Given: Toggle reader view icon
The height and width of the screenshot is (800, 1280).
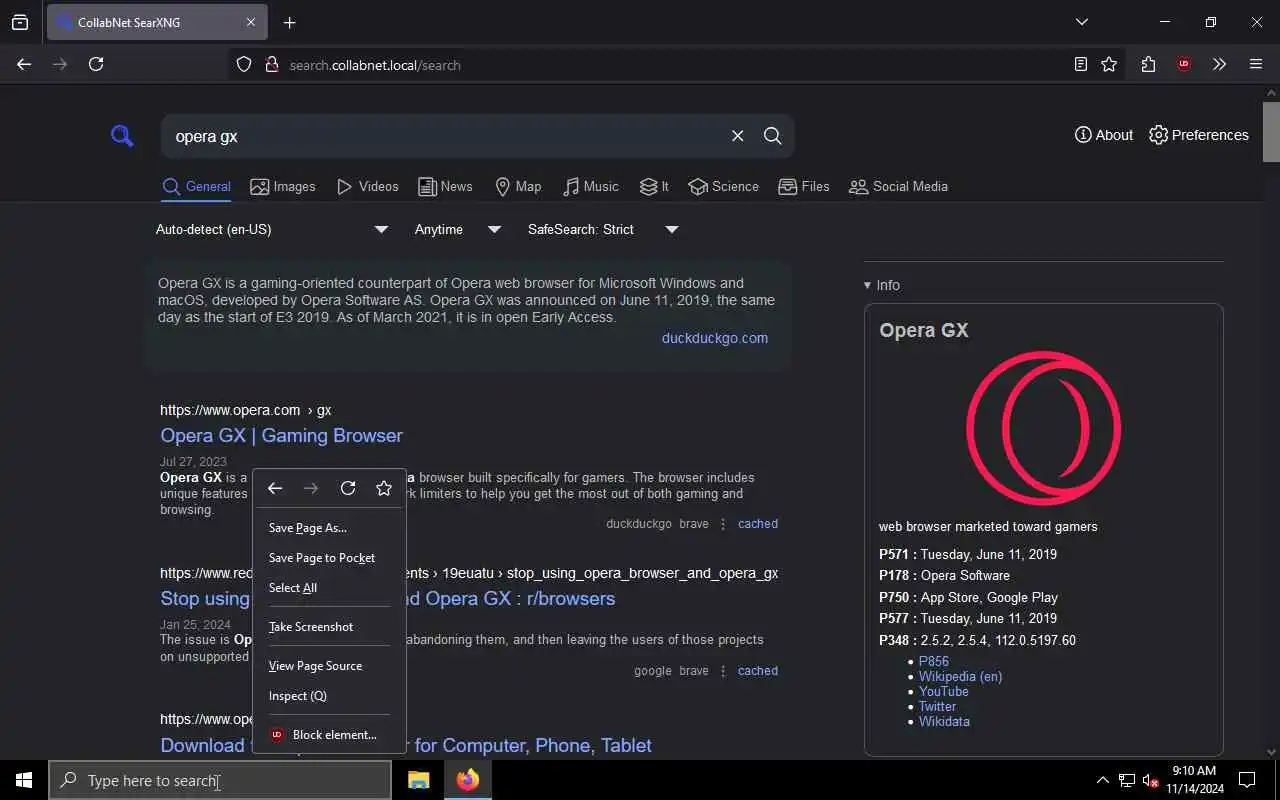Looking at the screenshot, I should coord(1080,64).
